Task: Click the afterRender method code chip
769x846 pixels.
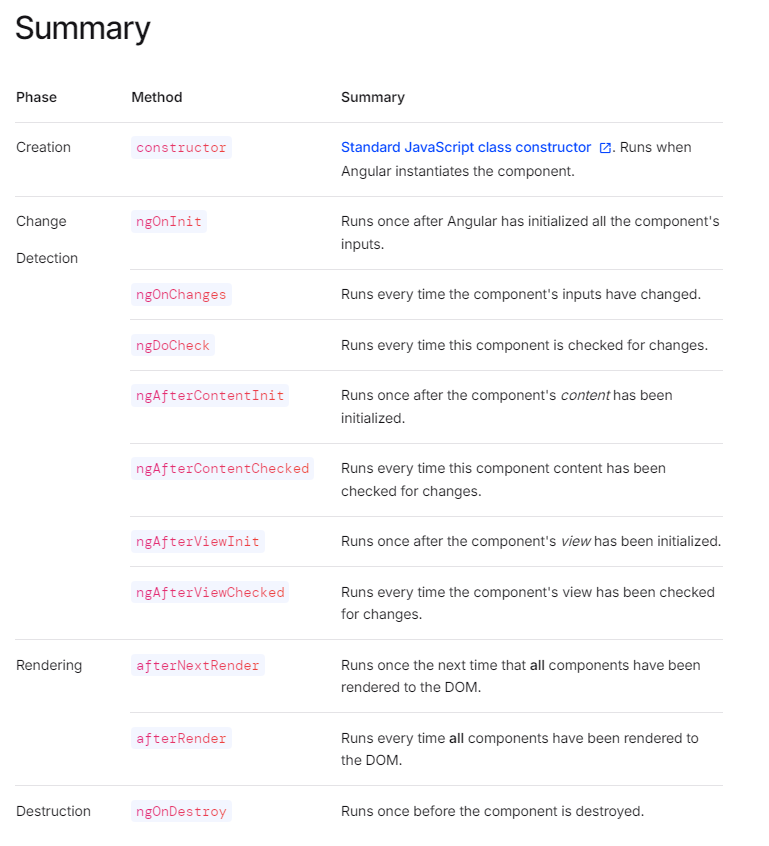Action: tap(181, 738)
